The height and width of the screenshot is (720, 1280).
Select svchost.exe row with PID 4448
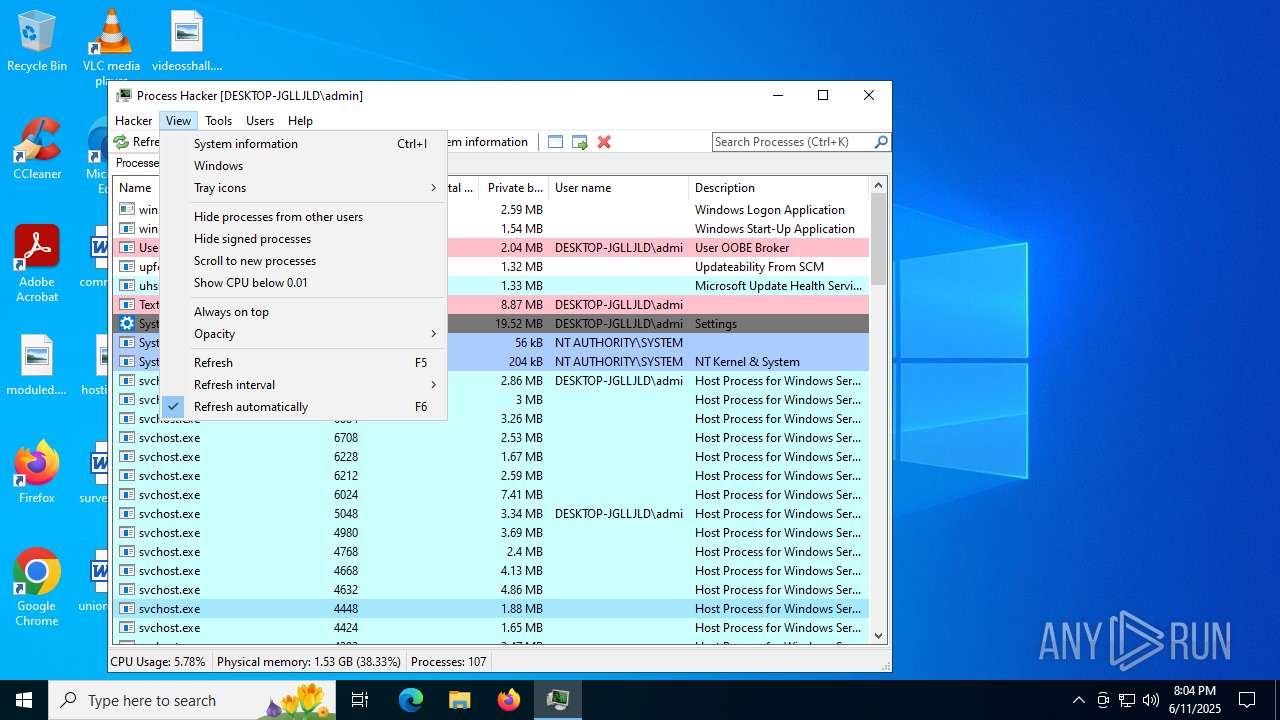(491, 609)
